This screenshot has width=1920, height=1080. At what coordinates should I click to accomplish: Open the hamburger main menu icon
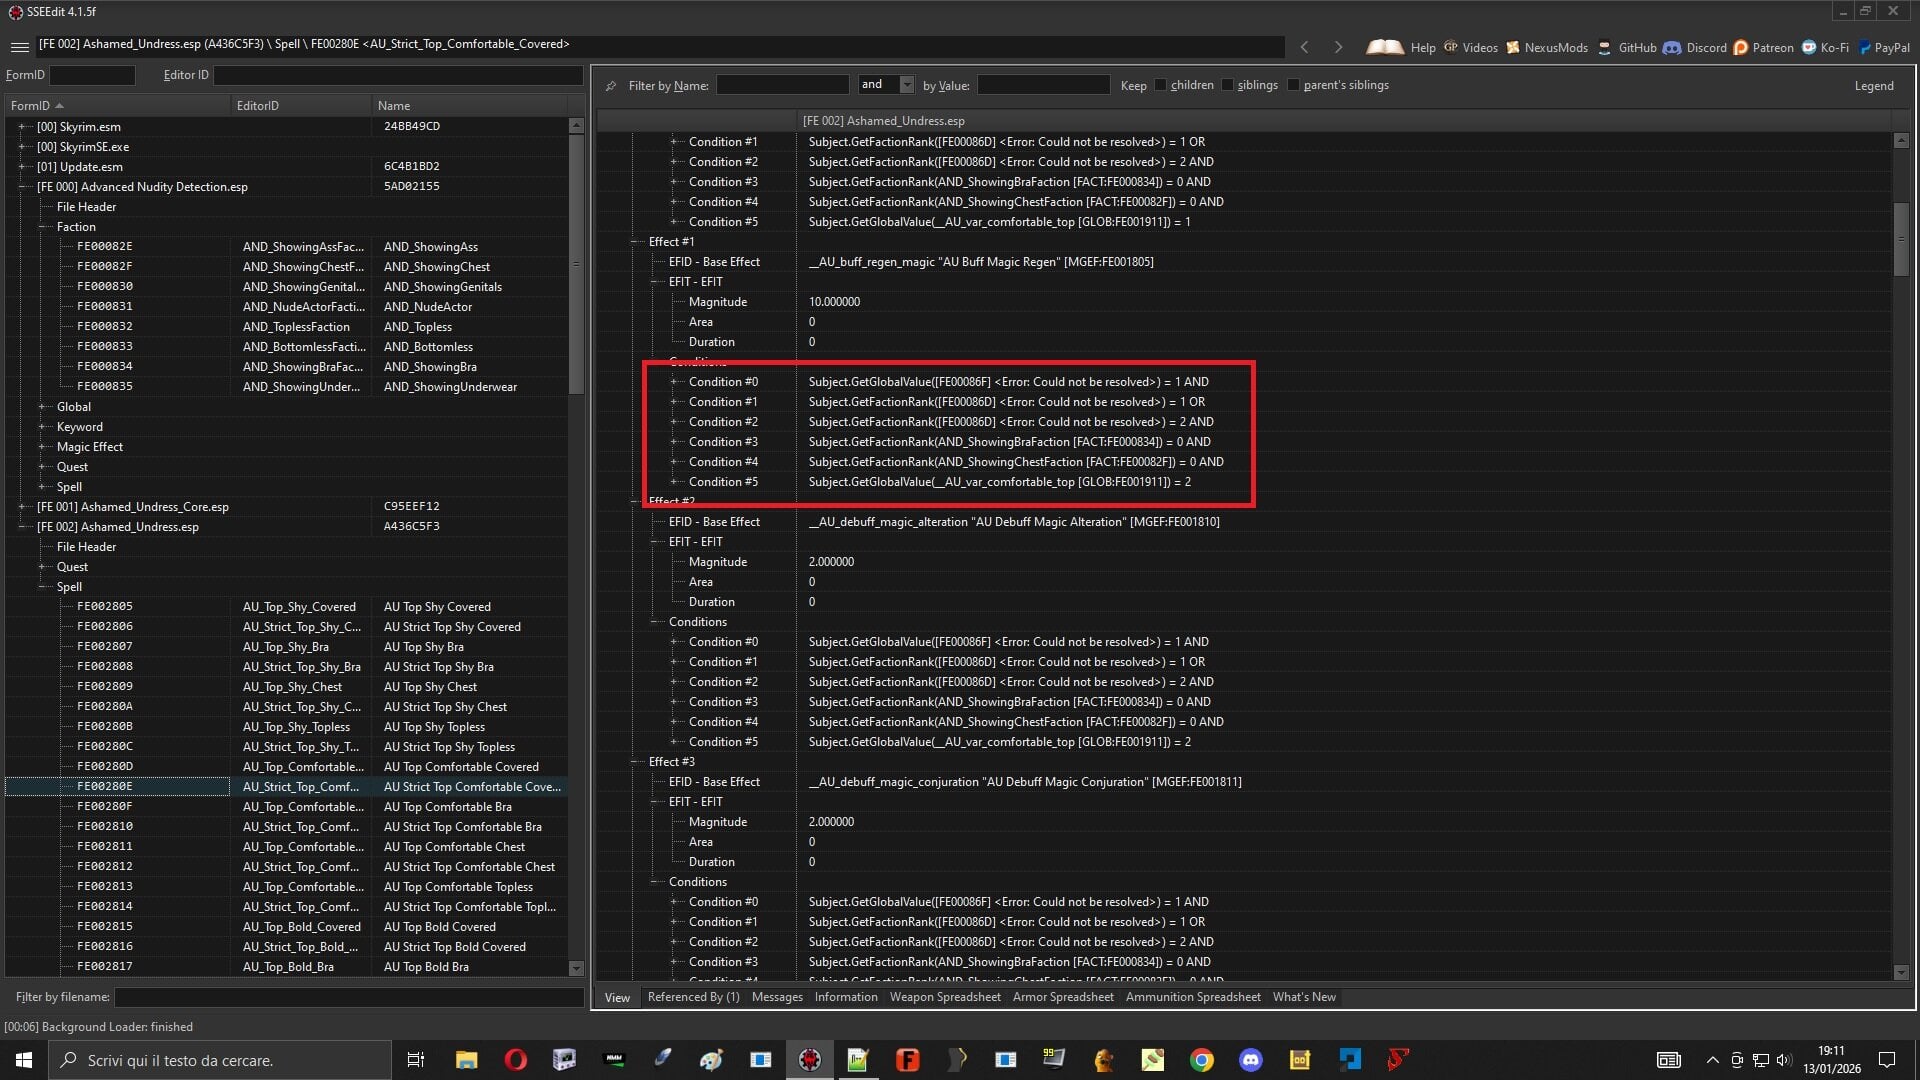click(x=19, y=47)
